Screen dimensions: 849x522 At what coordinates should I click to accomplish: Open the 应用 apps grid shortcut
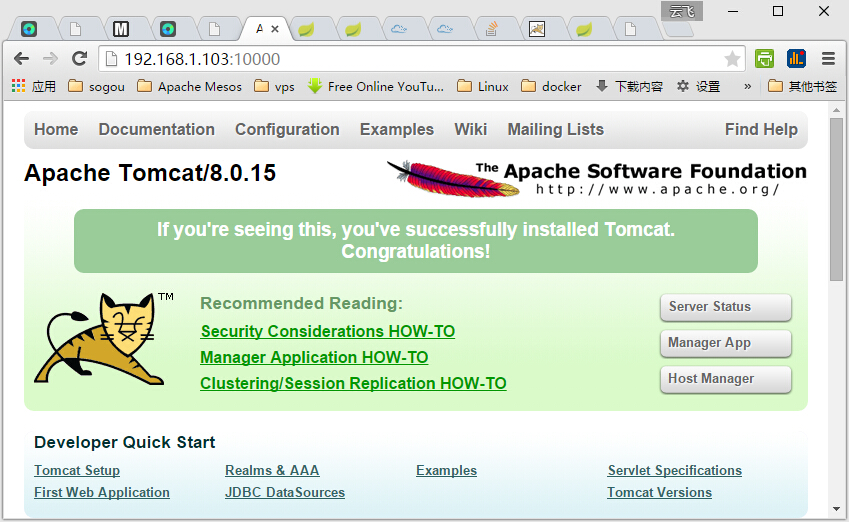click(34, 86)
